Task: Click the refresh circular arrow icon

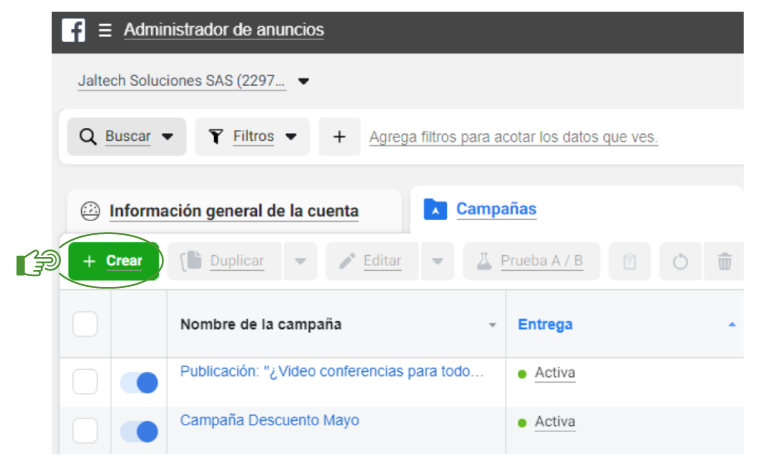Action: click(680, 261)
